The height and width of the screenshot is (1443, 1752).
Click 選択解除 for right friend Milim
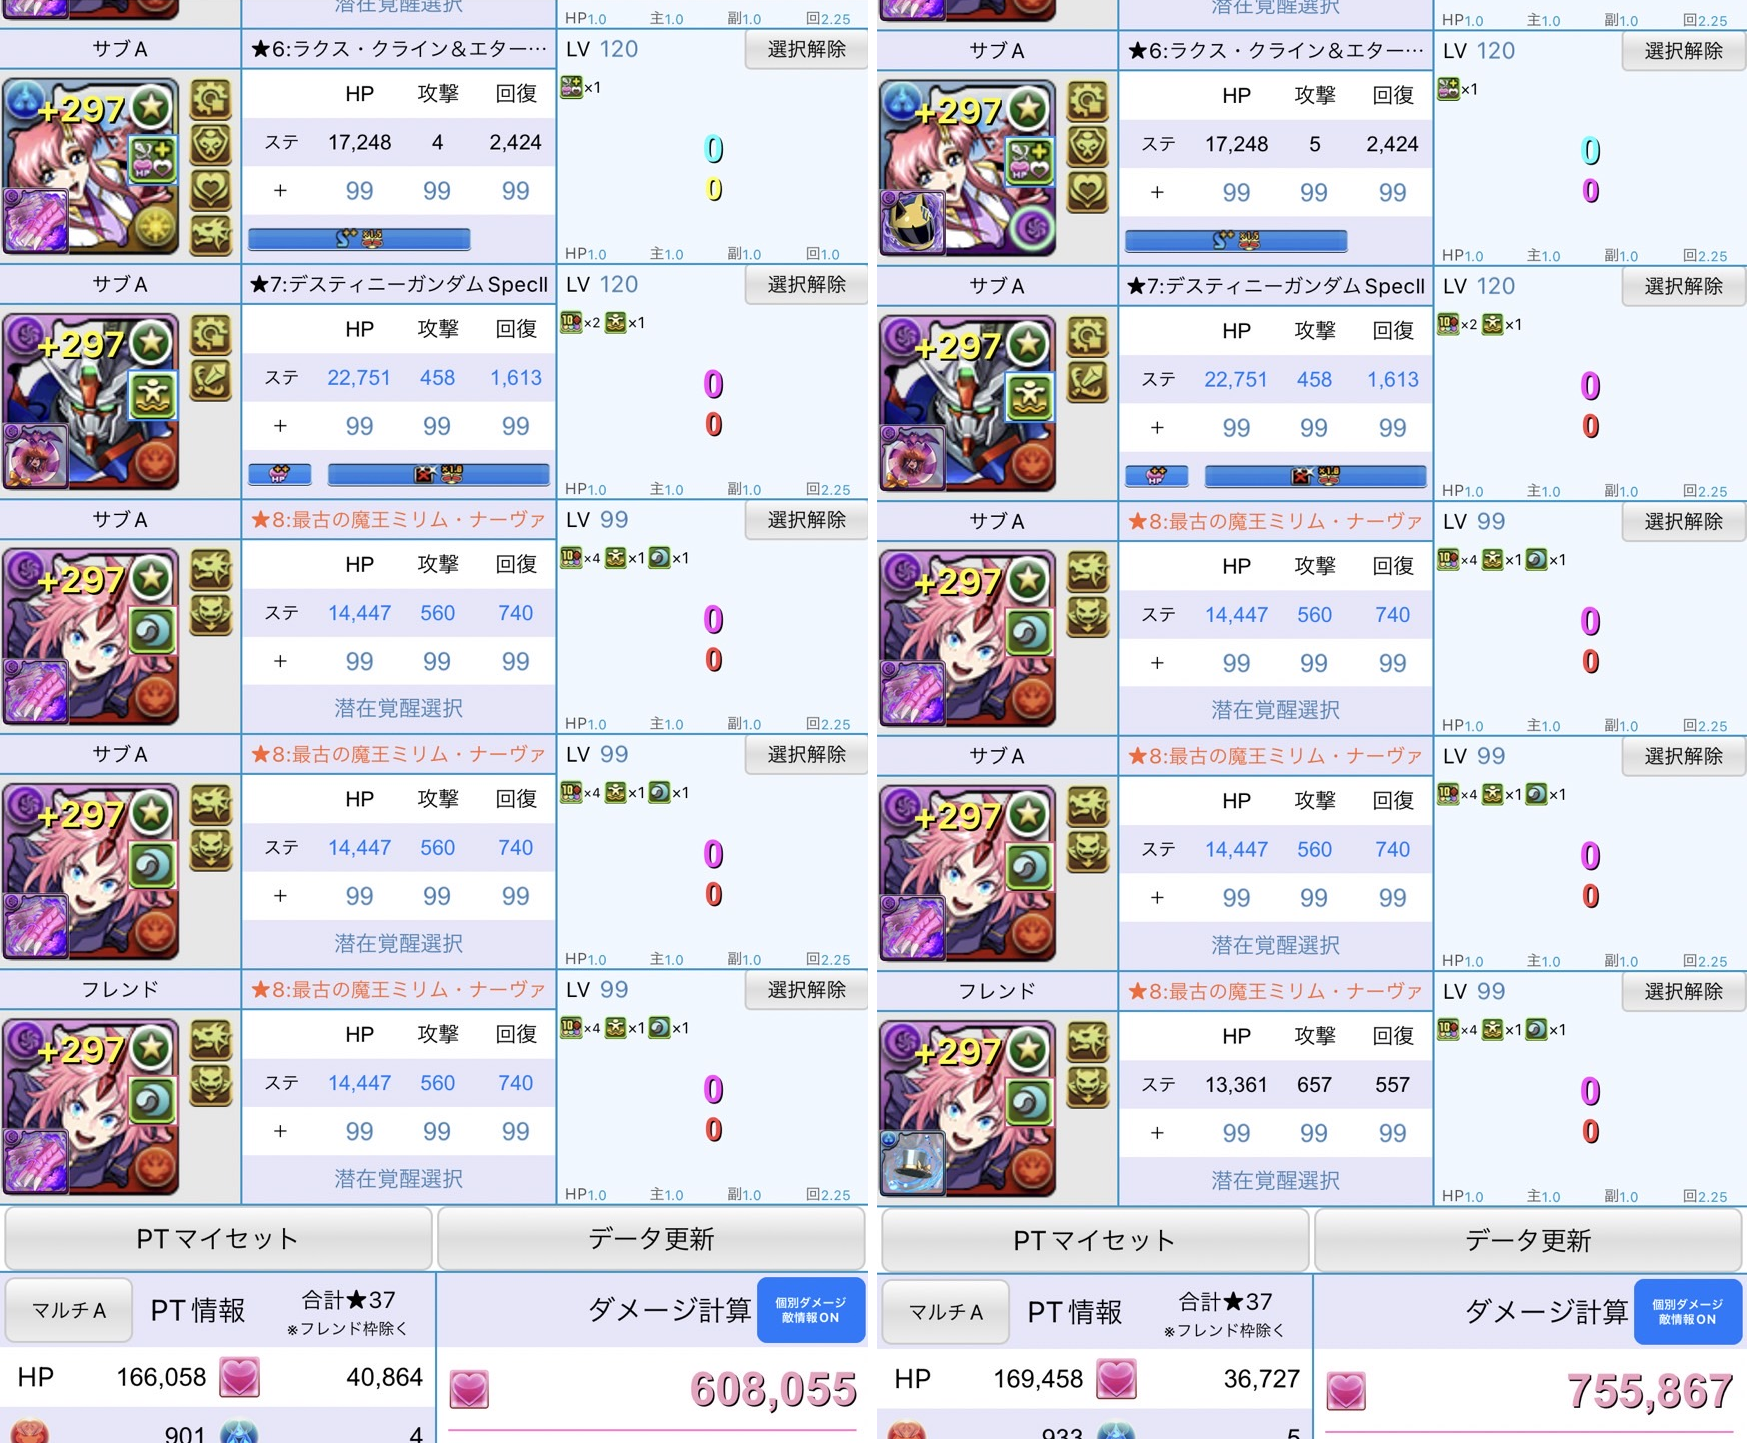(1684, 991)
